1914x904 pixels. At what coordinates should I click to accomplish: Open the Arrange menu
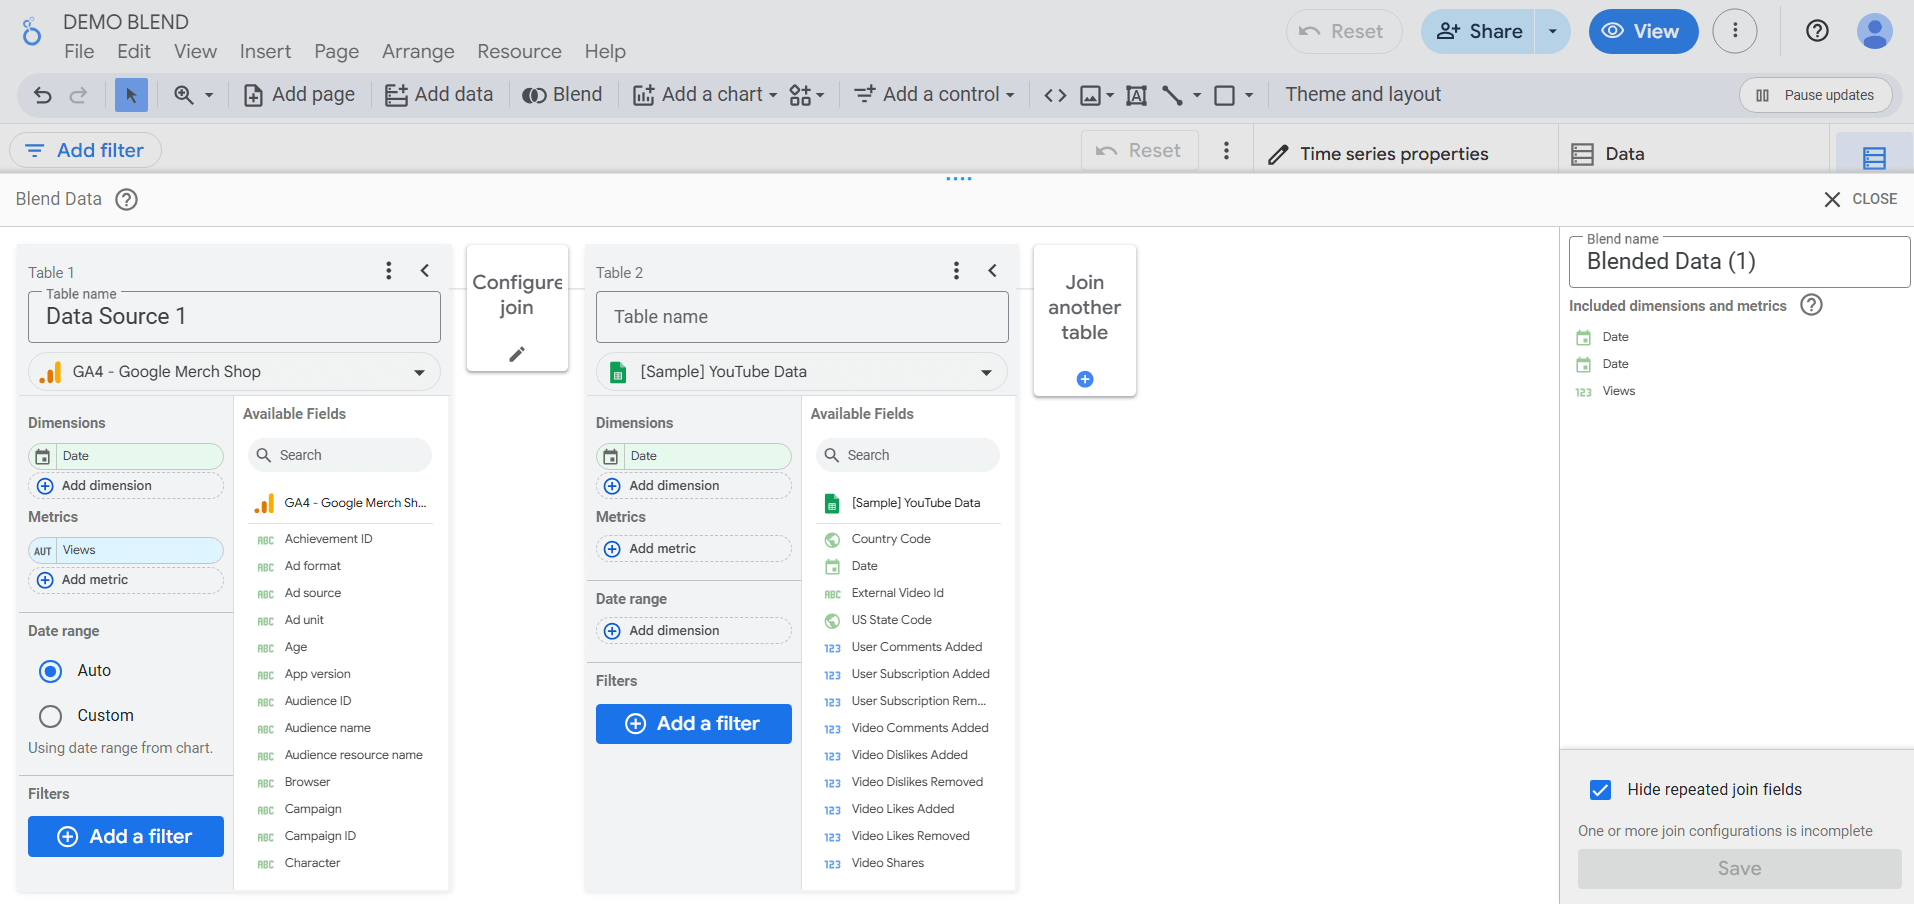418,52
